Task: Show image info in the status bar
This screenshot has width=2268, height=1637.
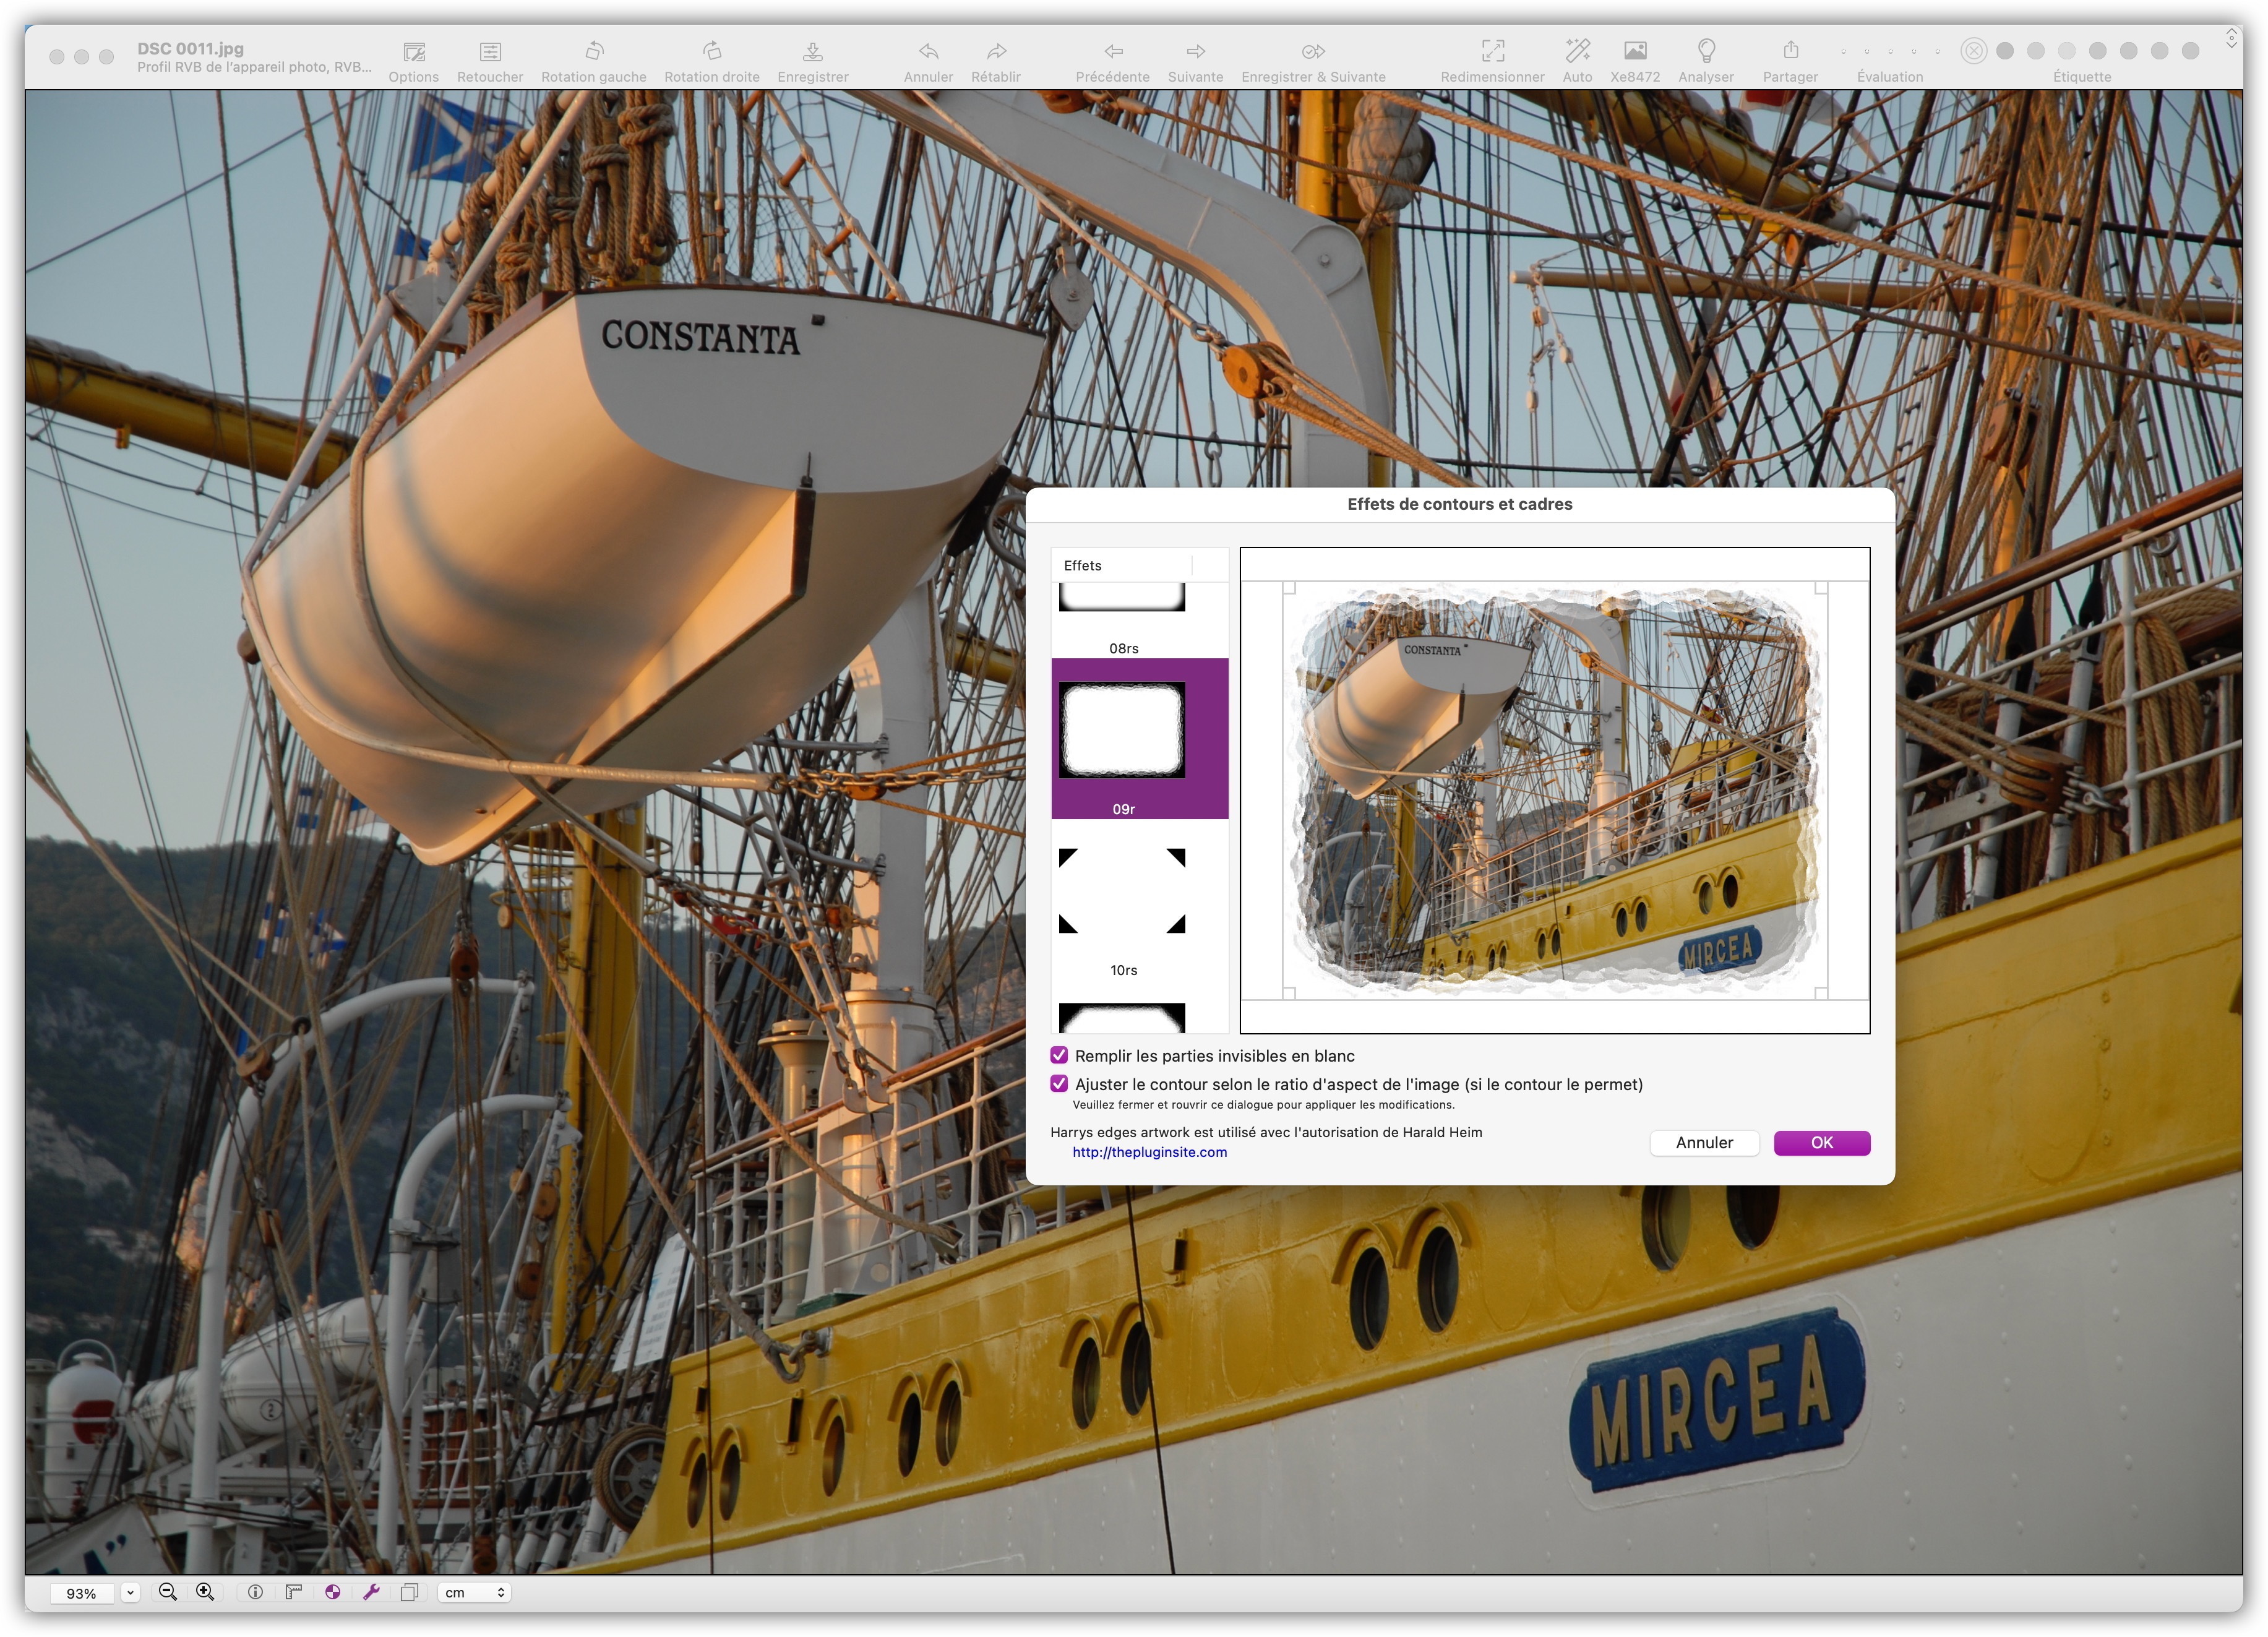Action: point(255,1592)
